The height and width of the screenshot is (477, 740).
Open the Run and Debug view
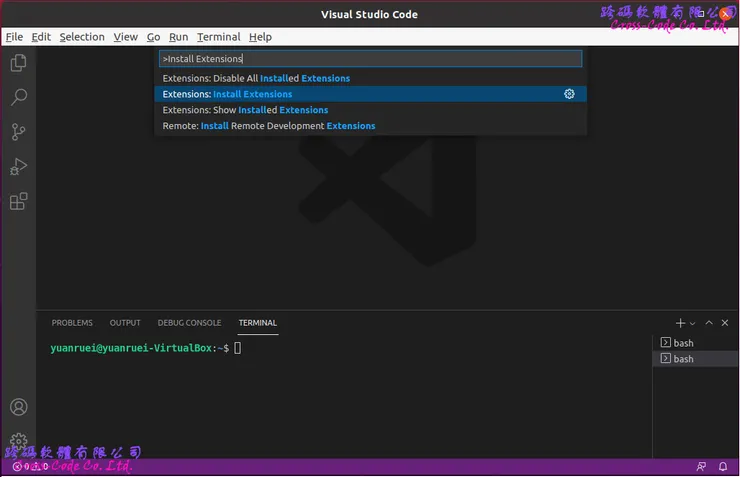[x=18, y=167]
